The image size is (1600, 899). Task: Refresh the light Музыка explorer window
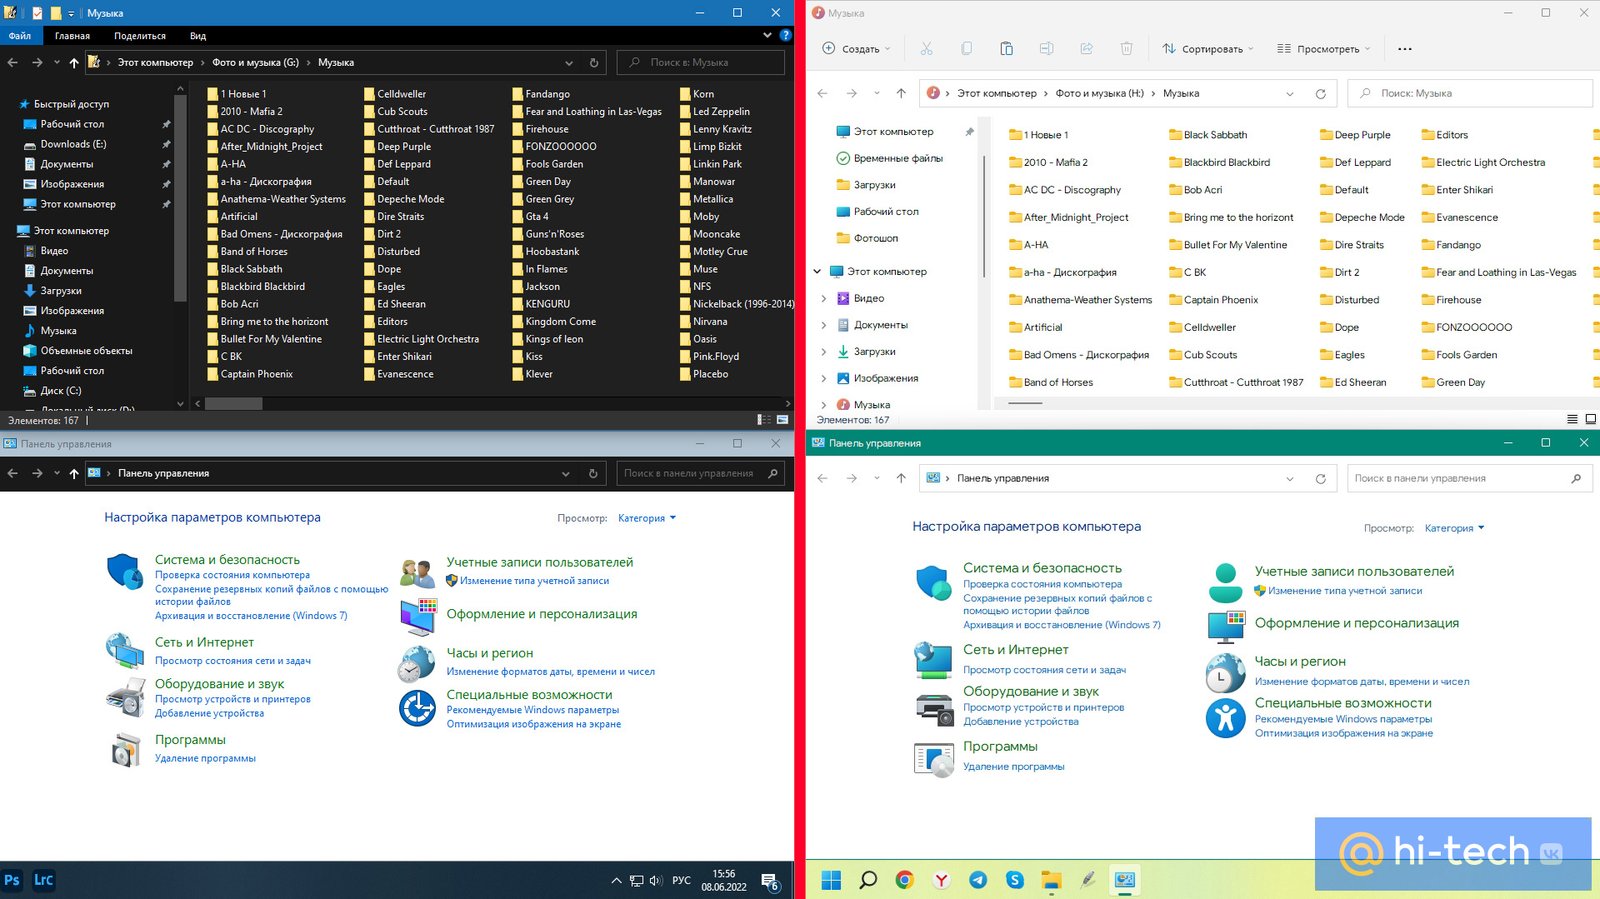tap(1320, 93)
